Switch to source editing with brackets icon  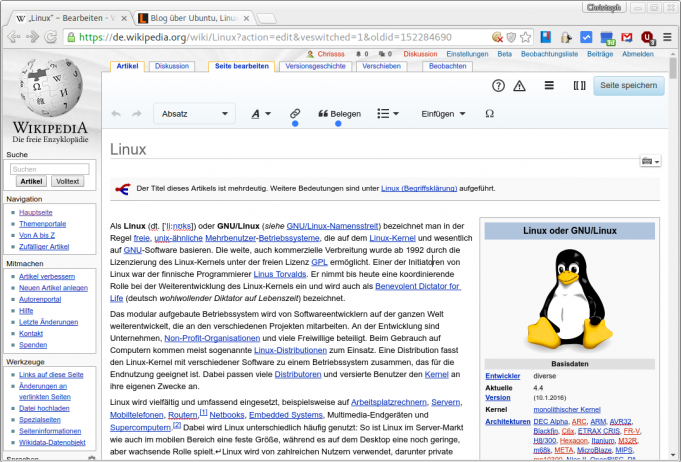click(x=579, y=86)
